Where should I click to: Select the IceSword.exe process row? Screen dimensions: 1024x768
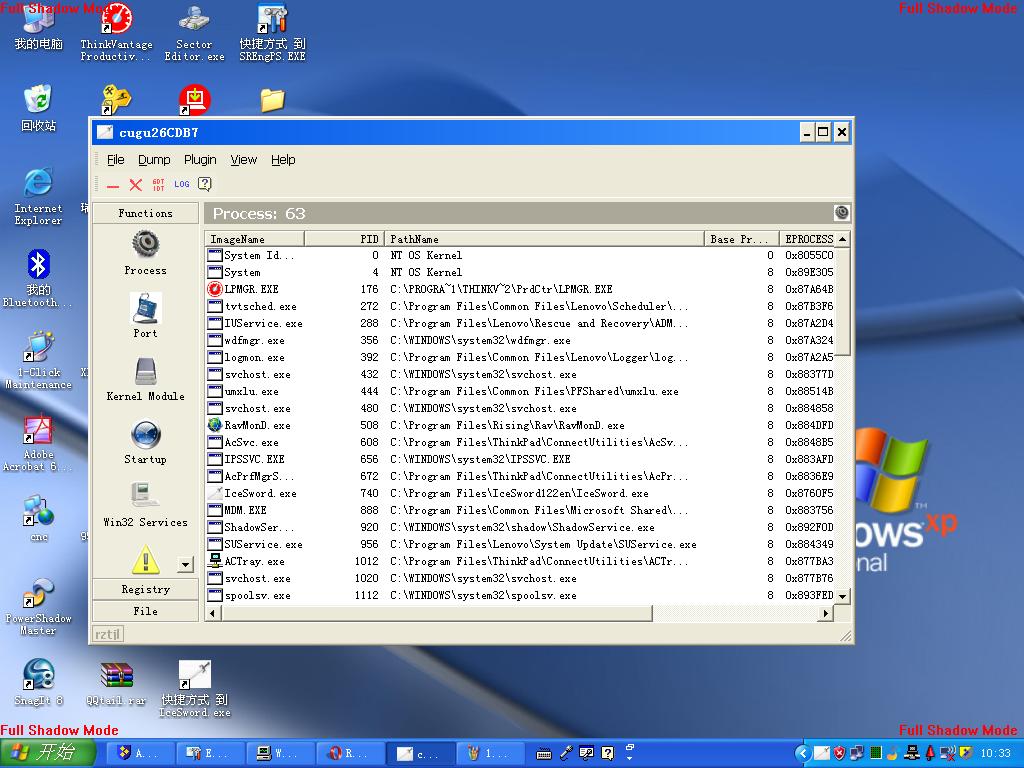(x=260, y=493)
